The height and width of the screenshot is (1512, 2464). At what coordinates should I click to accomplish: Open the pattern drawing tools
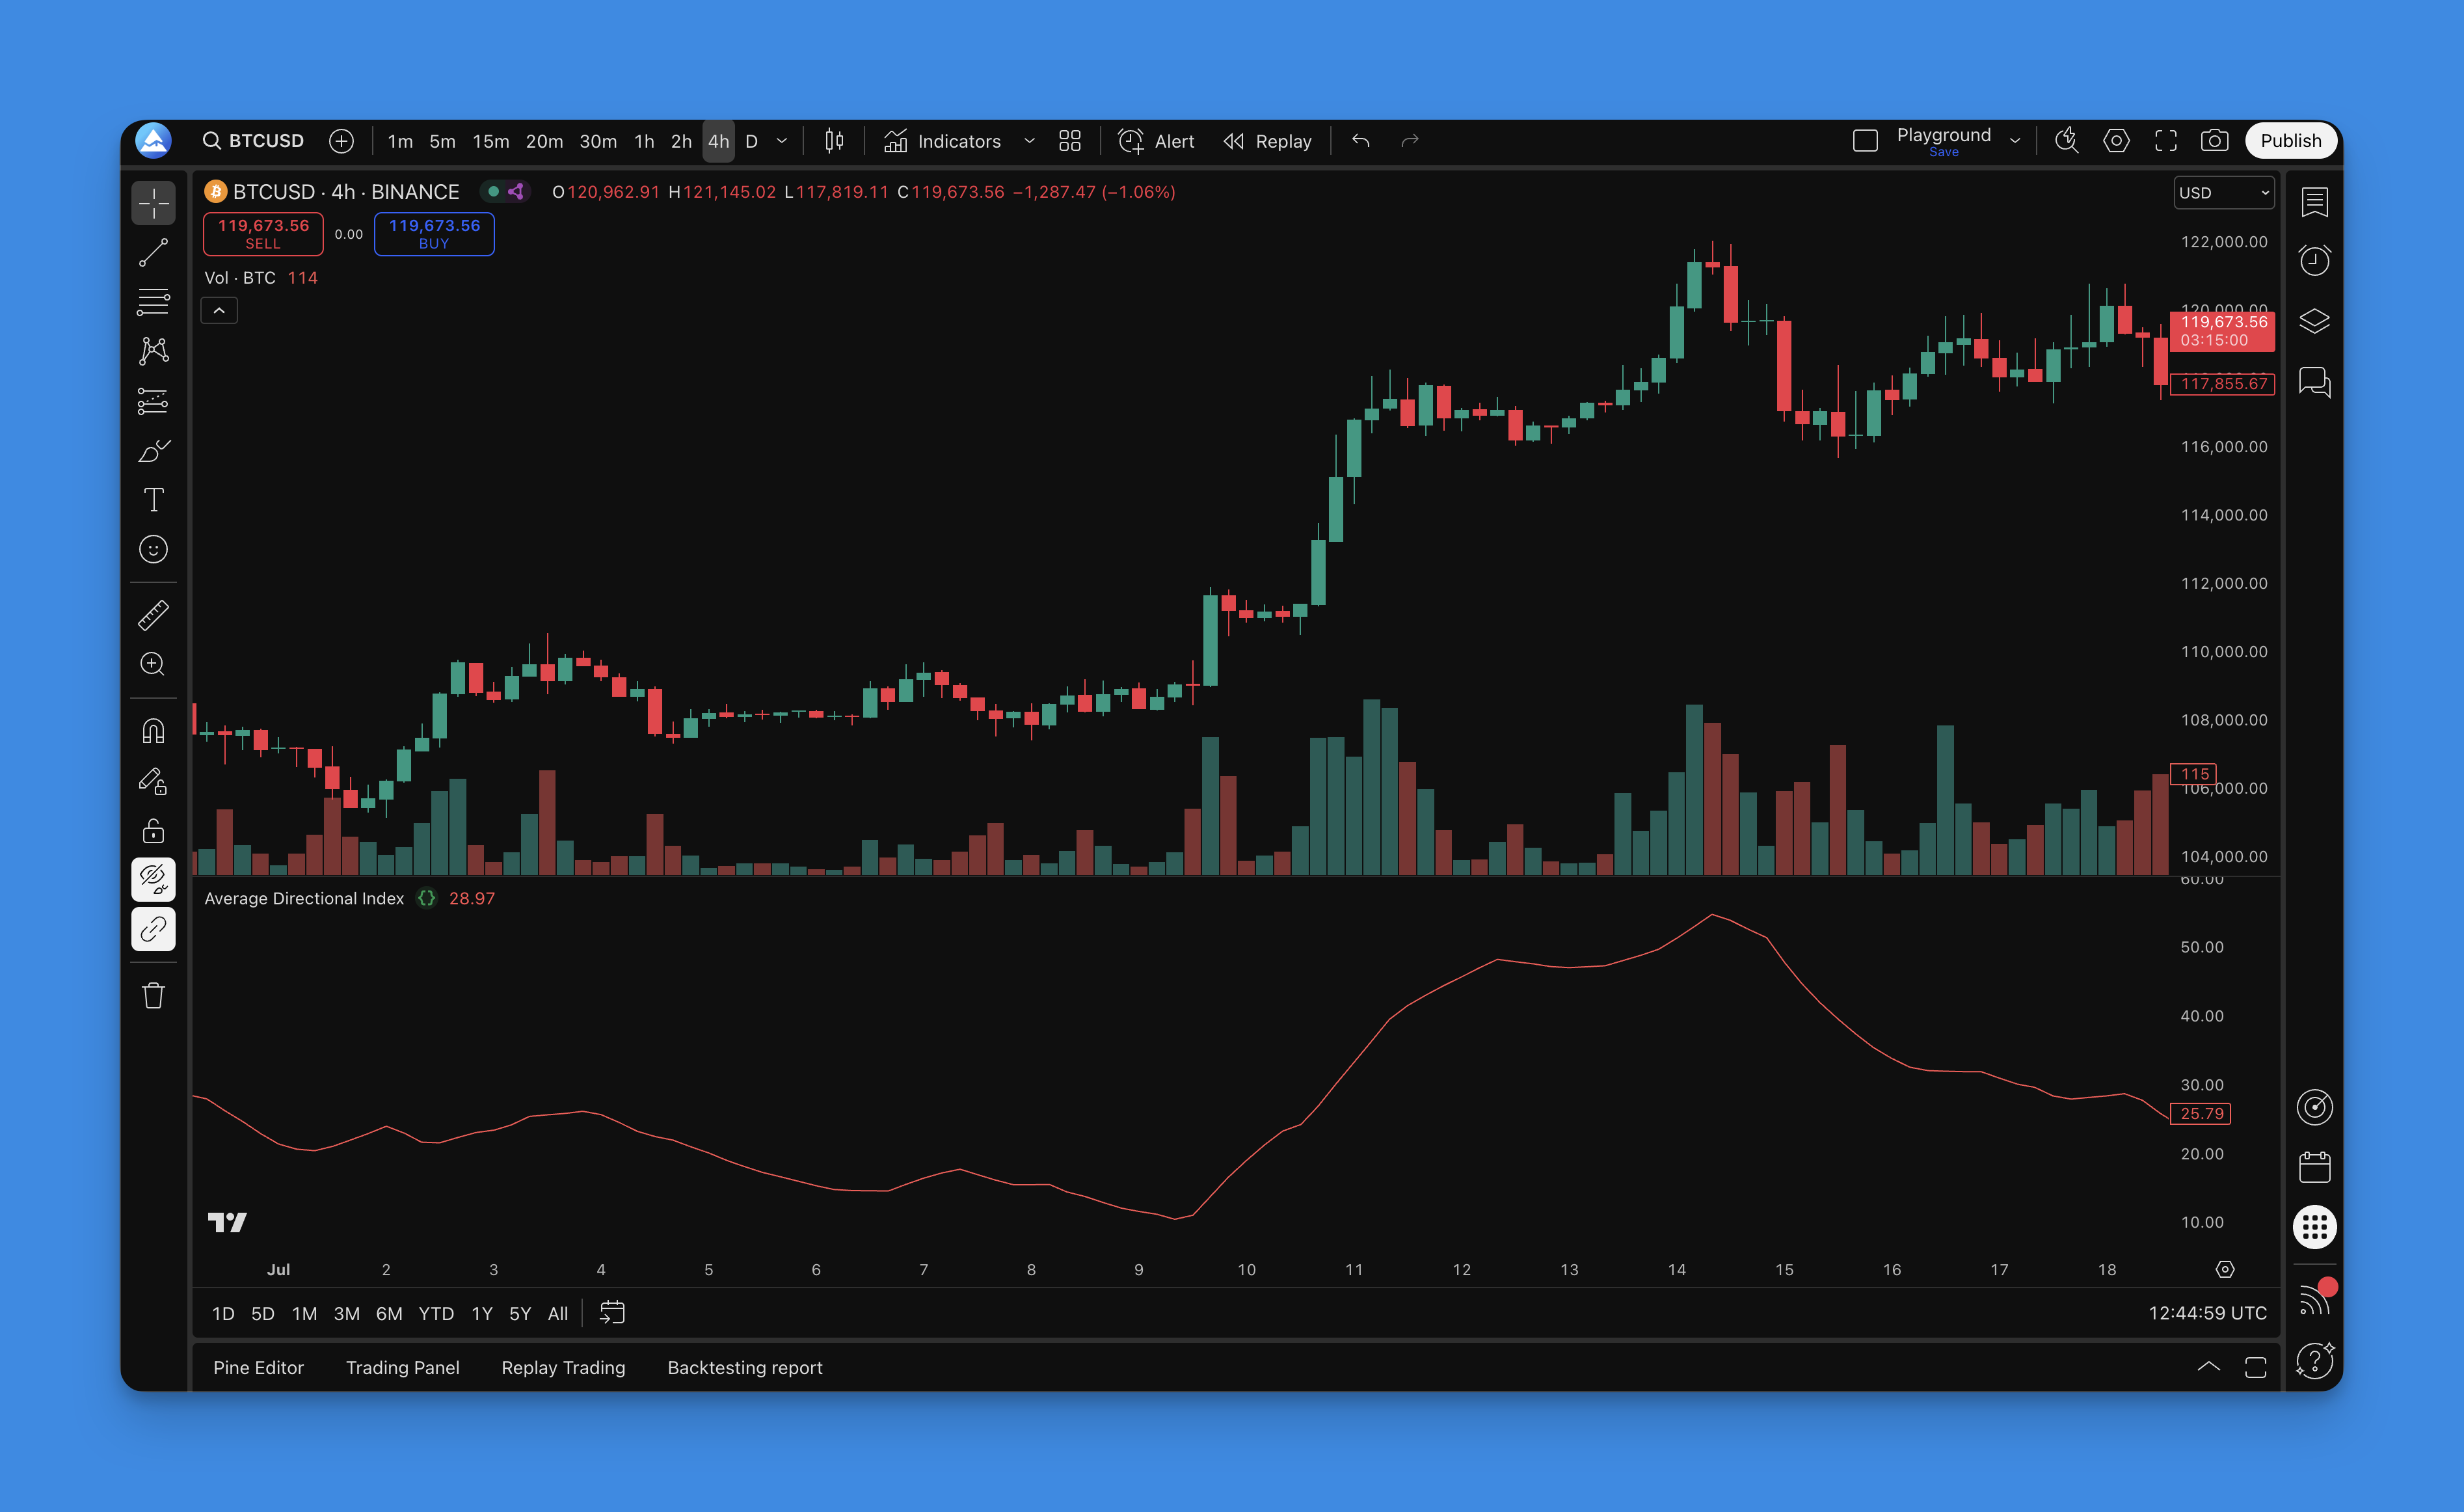coord(153,351)
